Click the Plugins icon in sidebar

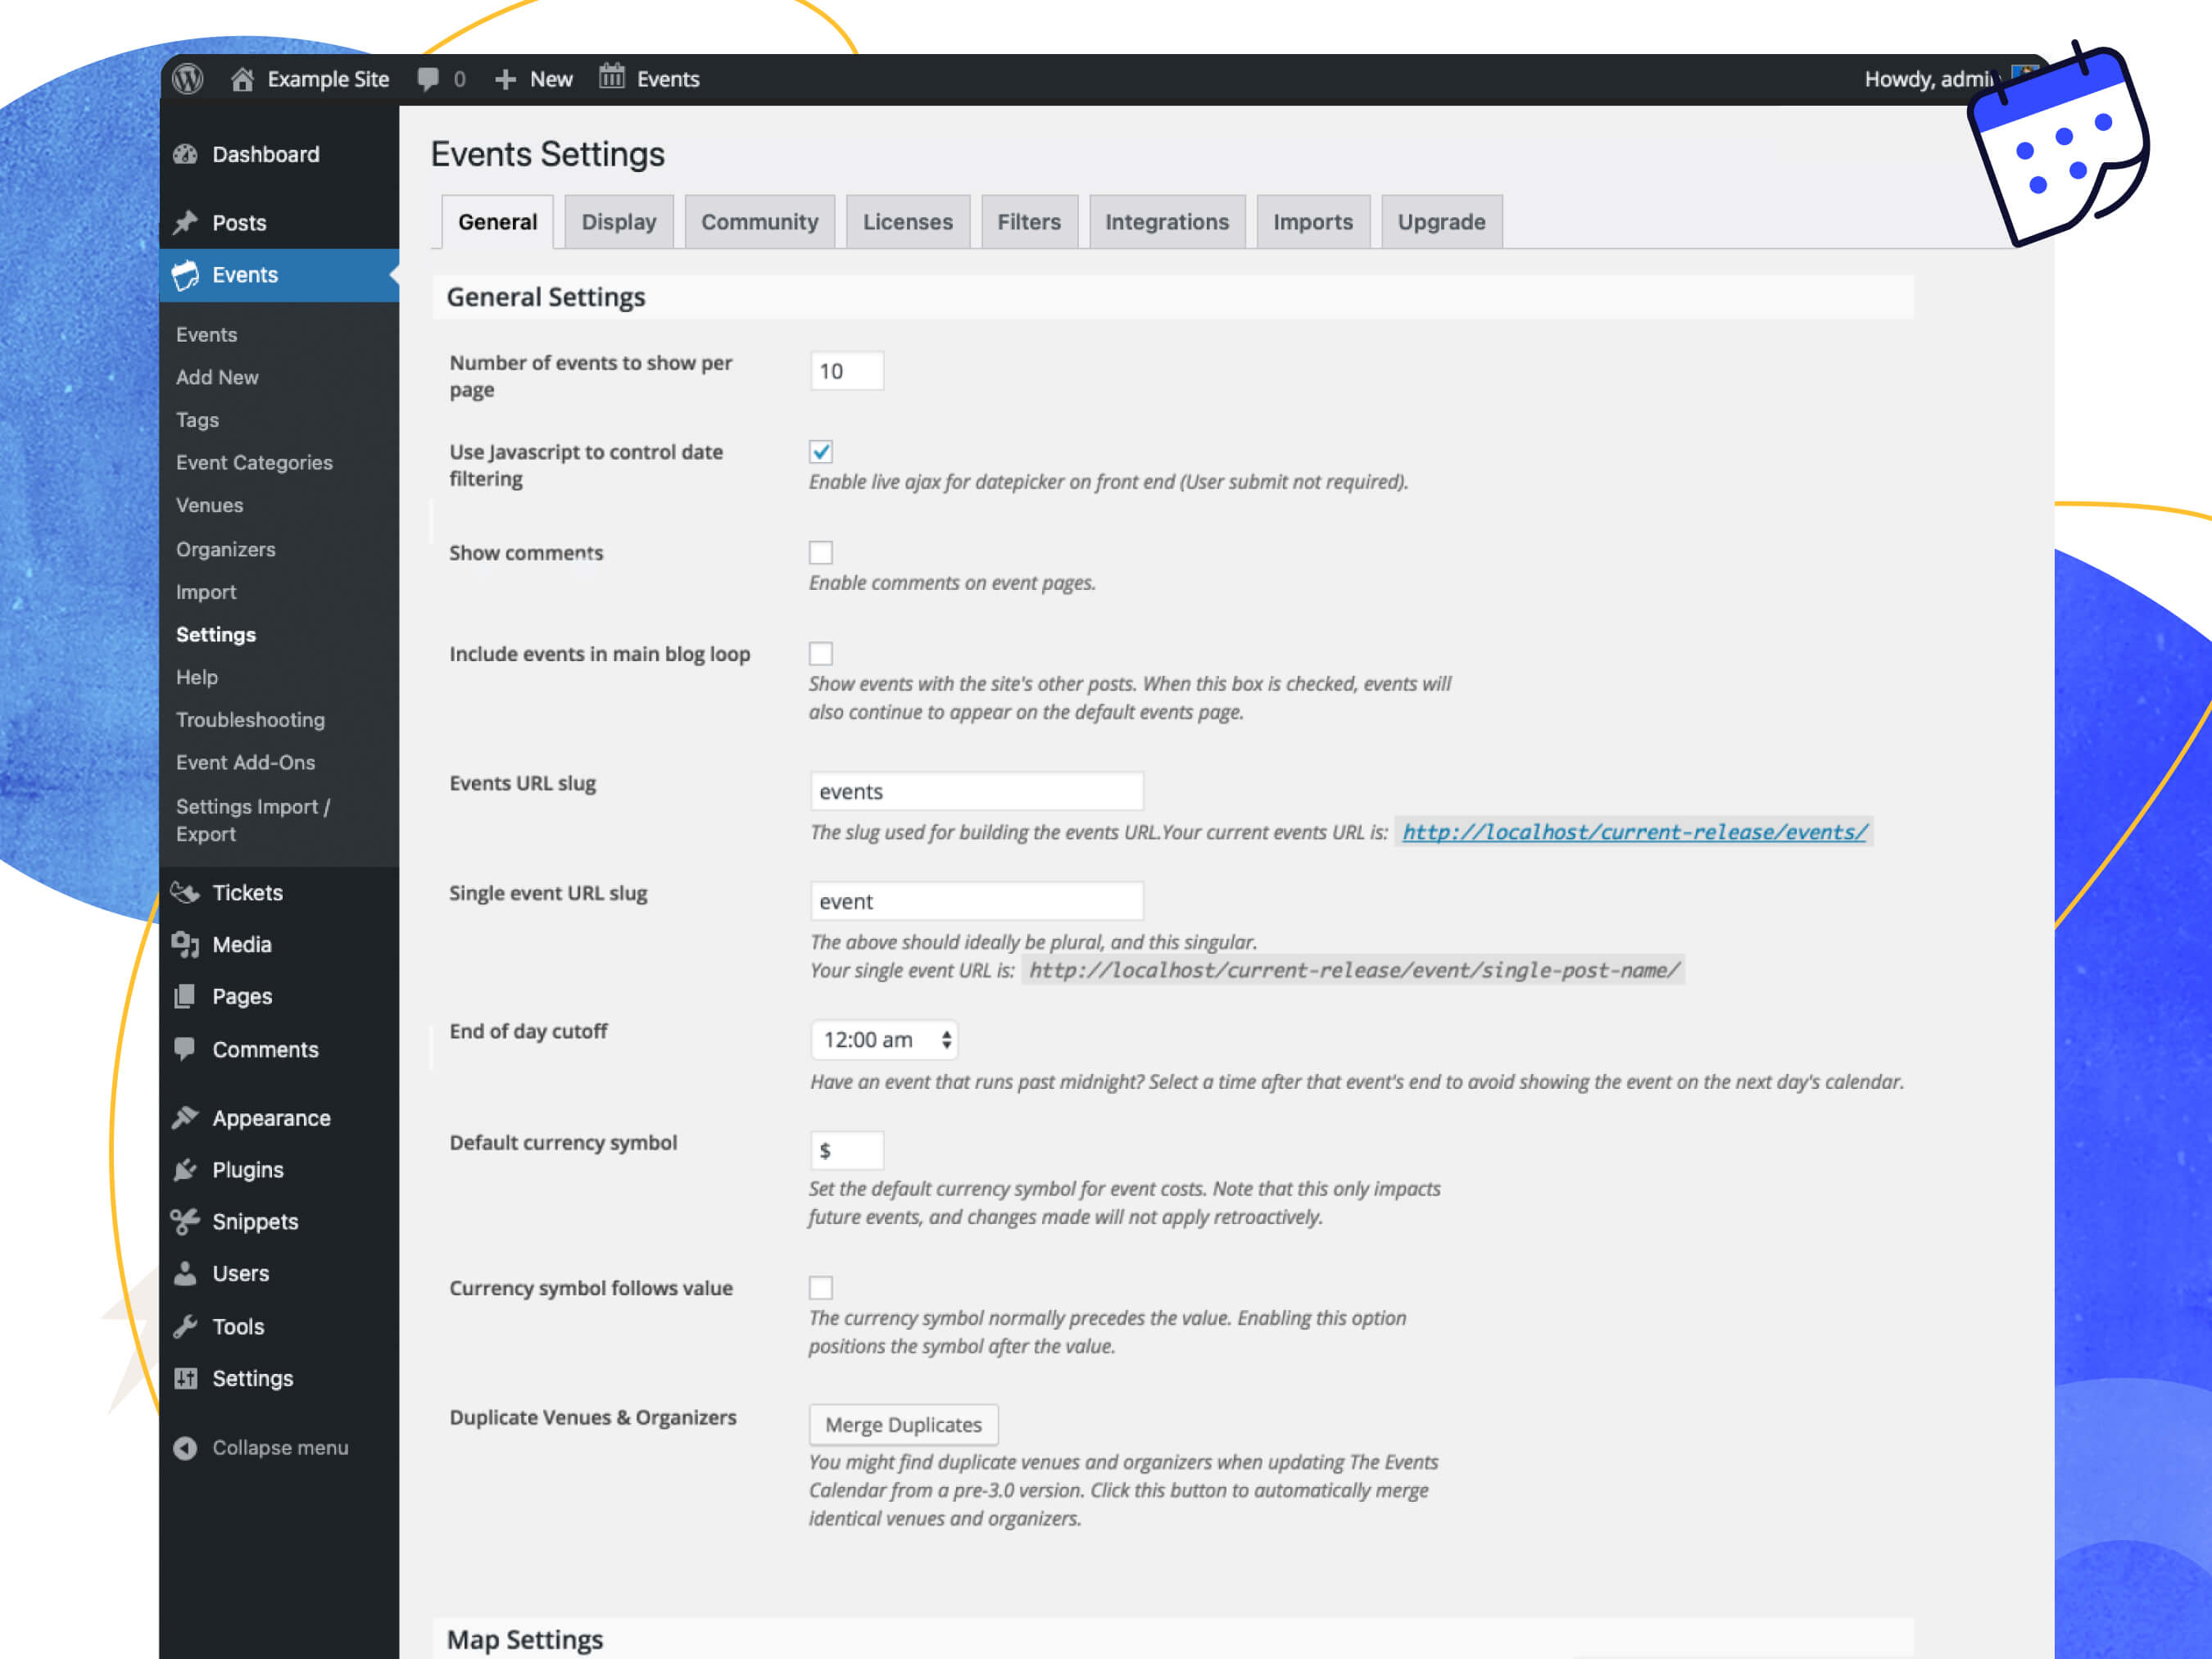click(x=188, y=1169)
